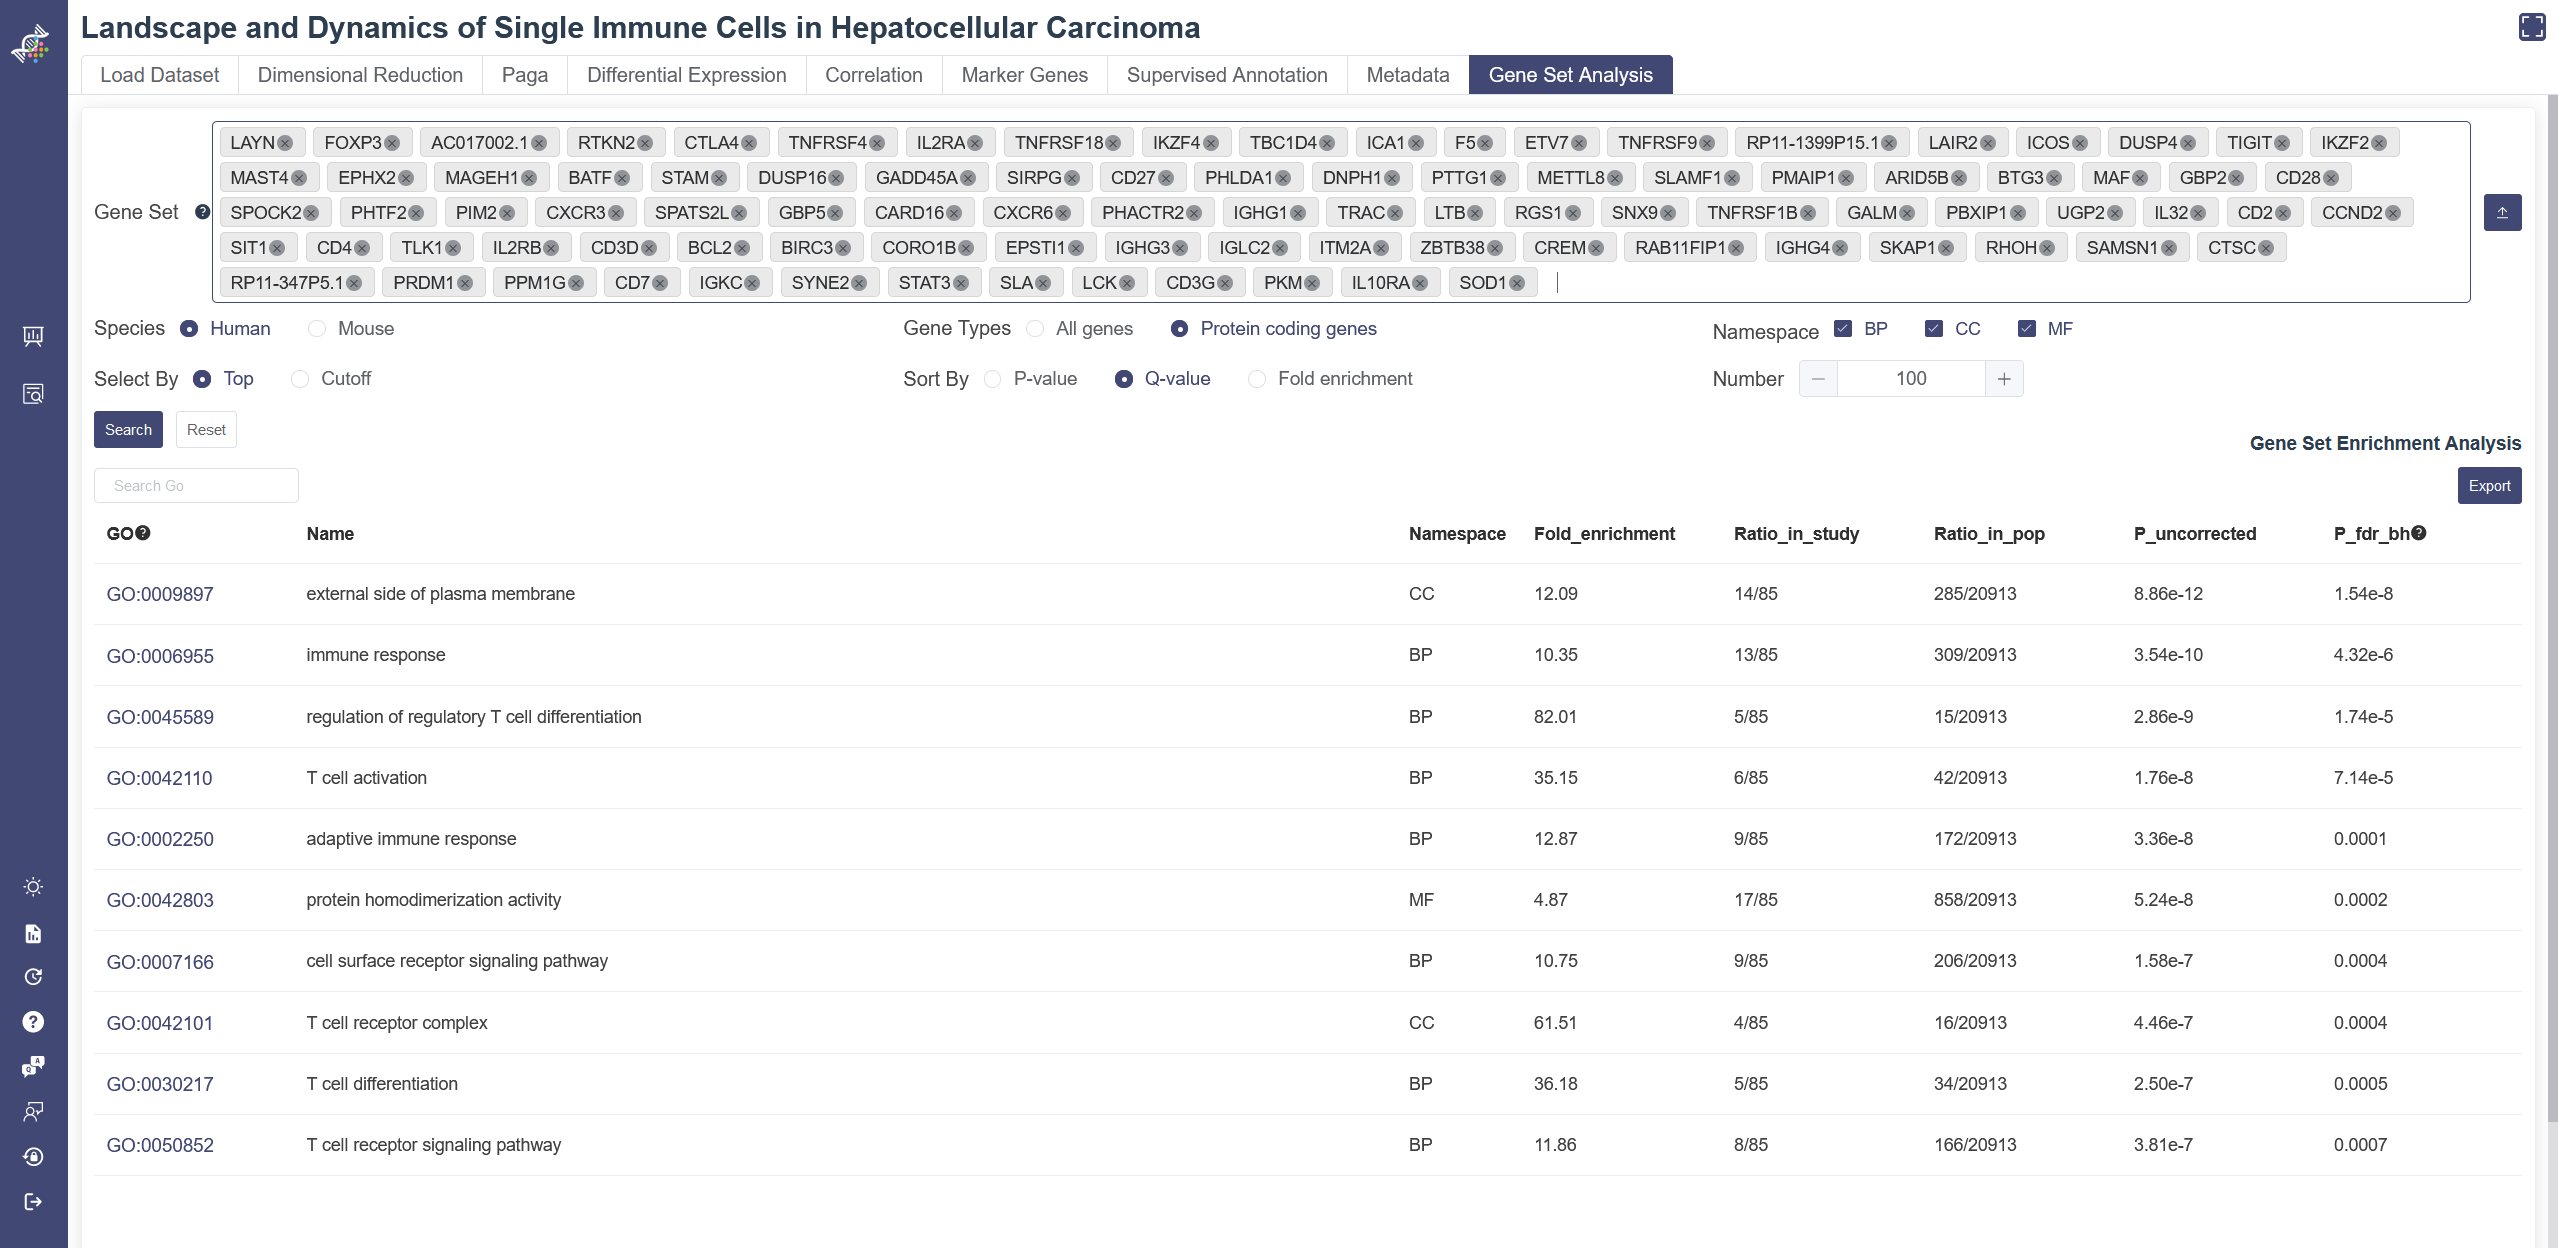Uncheck the CC namespace checkbox
Viewport: 2558px width, 1248px height.
tap(1933, 329)
